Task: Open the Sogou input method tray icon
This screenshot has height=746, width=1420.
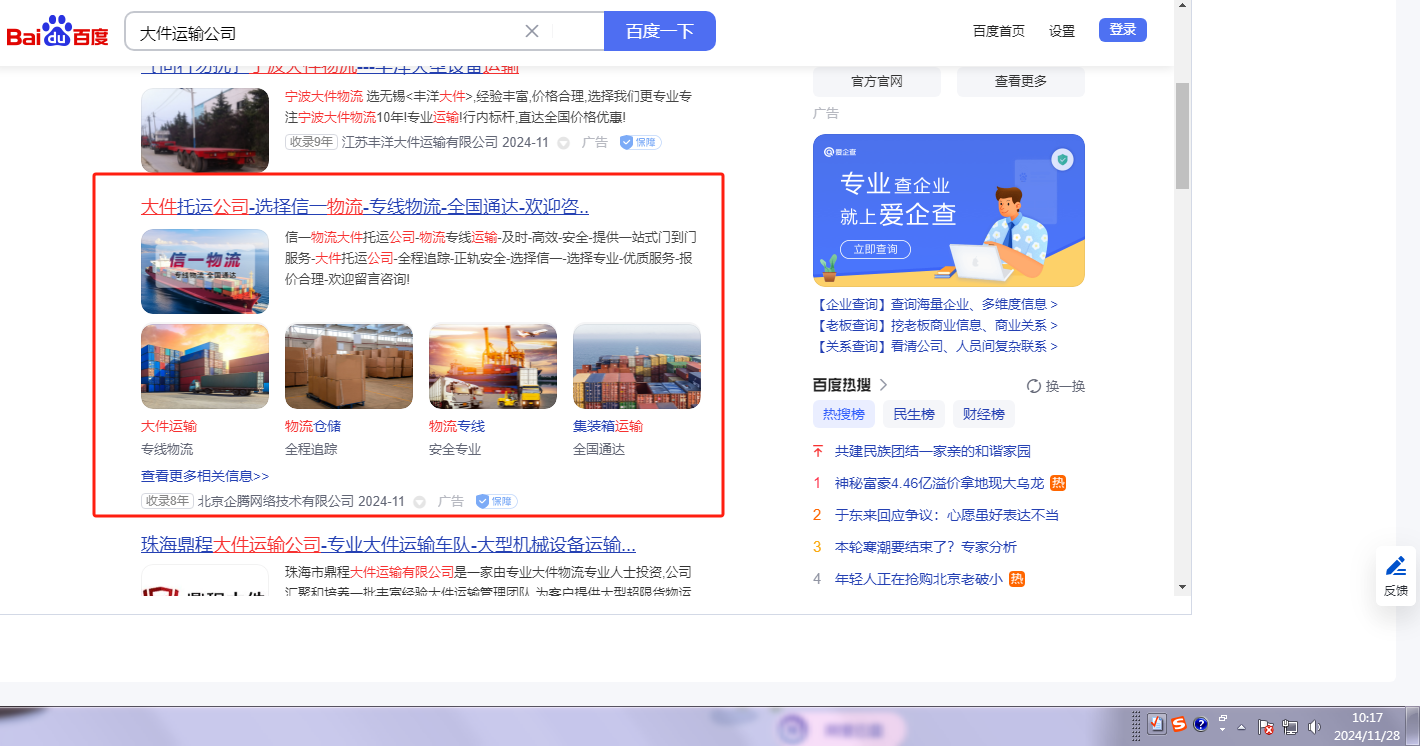Action: pos(1179,724)
